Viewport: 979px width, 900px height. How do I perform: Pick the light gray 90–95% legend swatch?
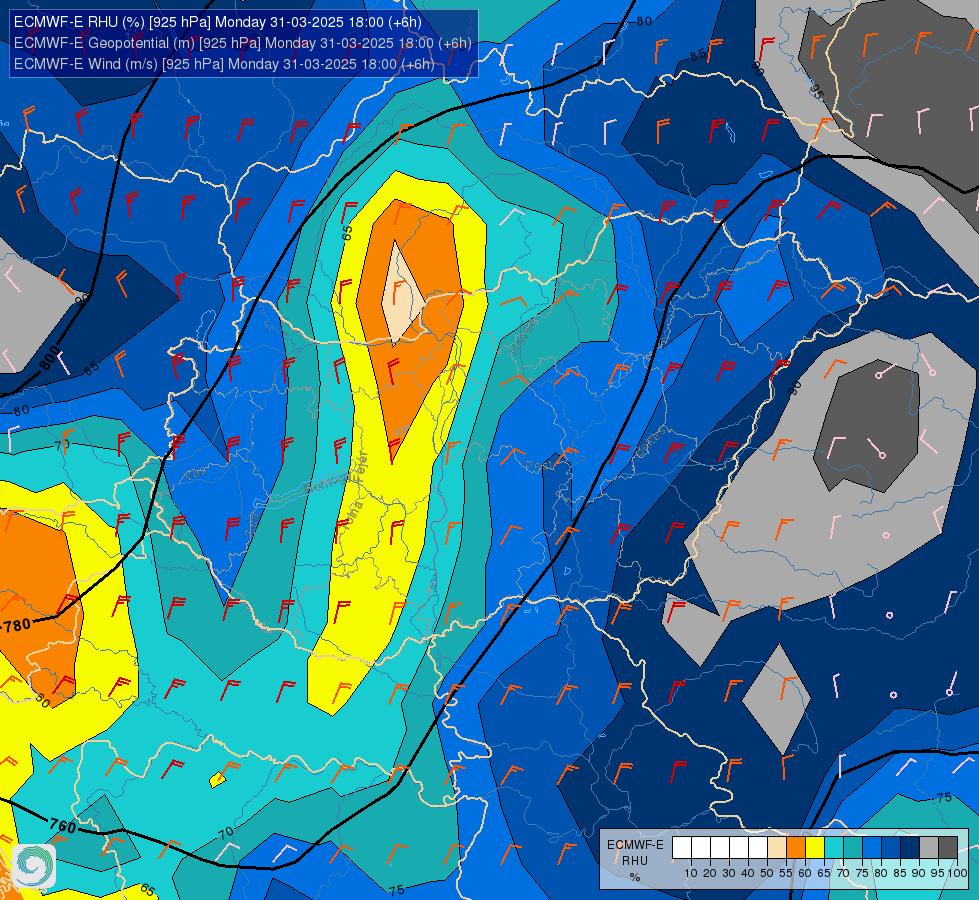[x=929, y=848]
